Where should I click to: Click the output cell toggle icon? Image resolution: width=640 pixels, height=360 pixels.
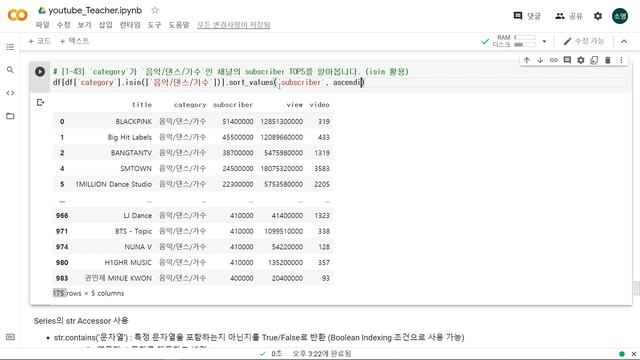[40, 102]
